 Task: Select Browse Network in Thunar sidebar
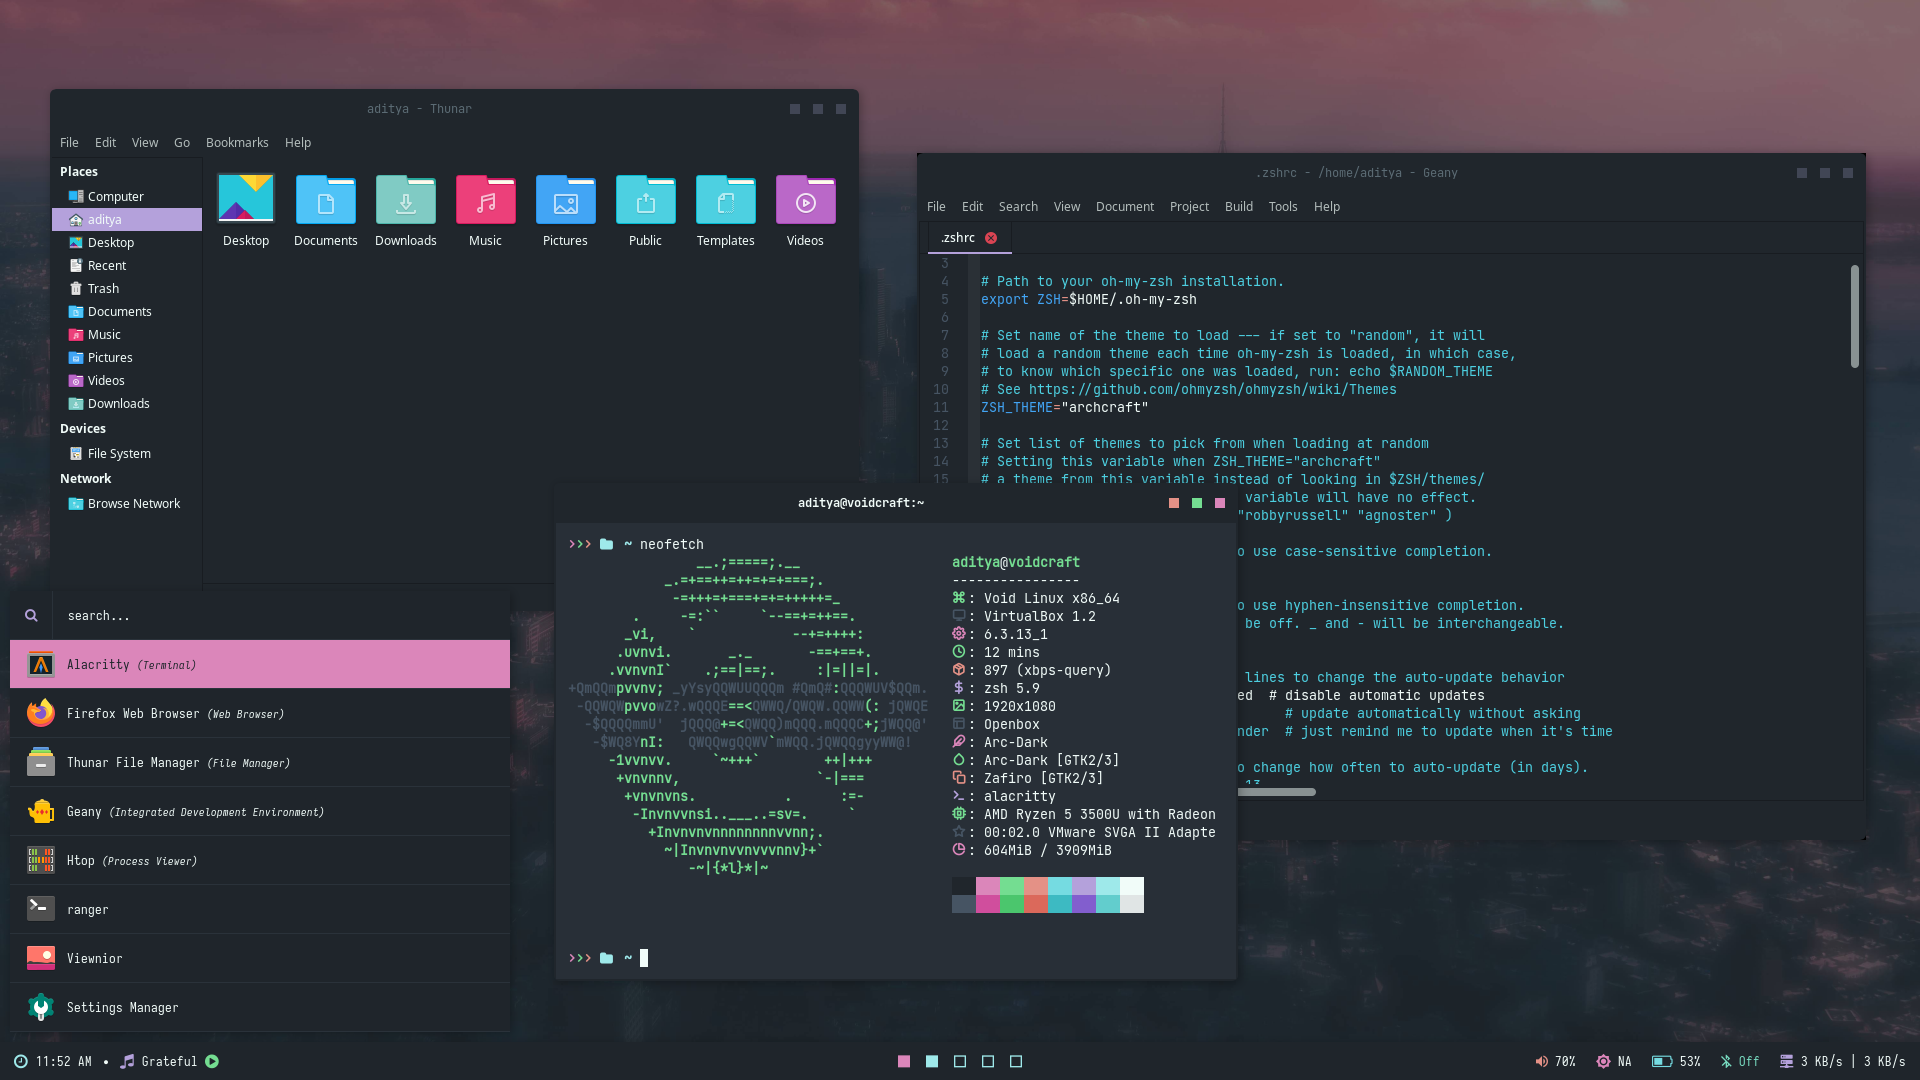(133, 504)
